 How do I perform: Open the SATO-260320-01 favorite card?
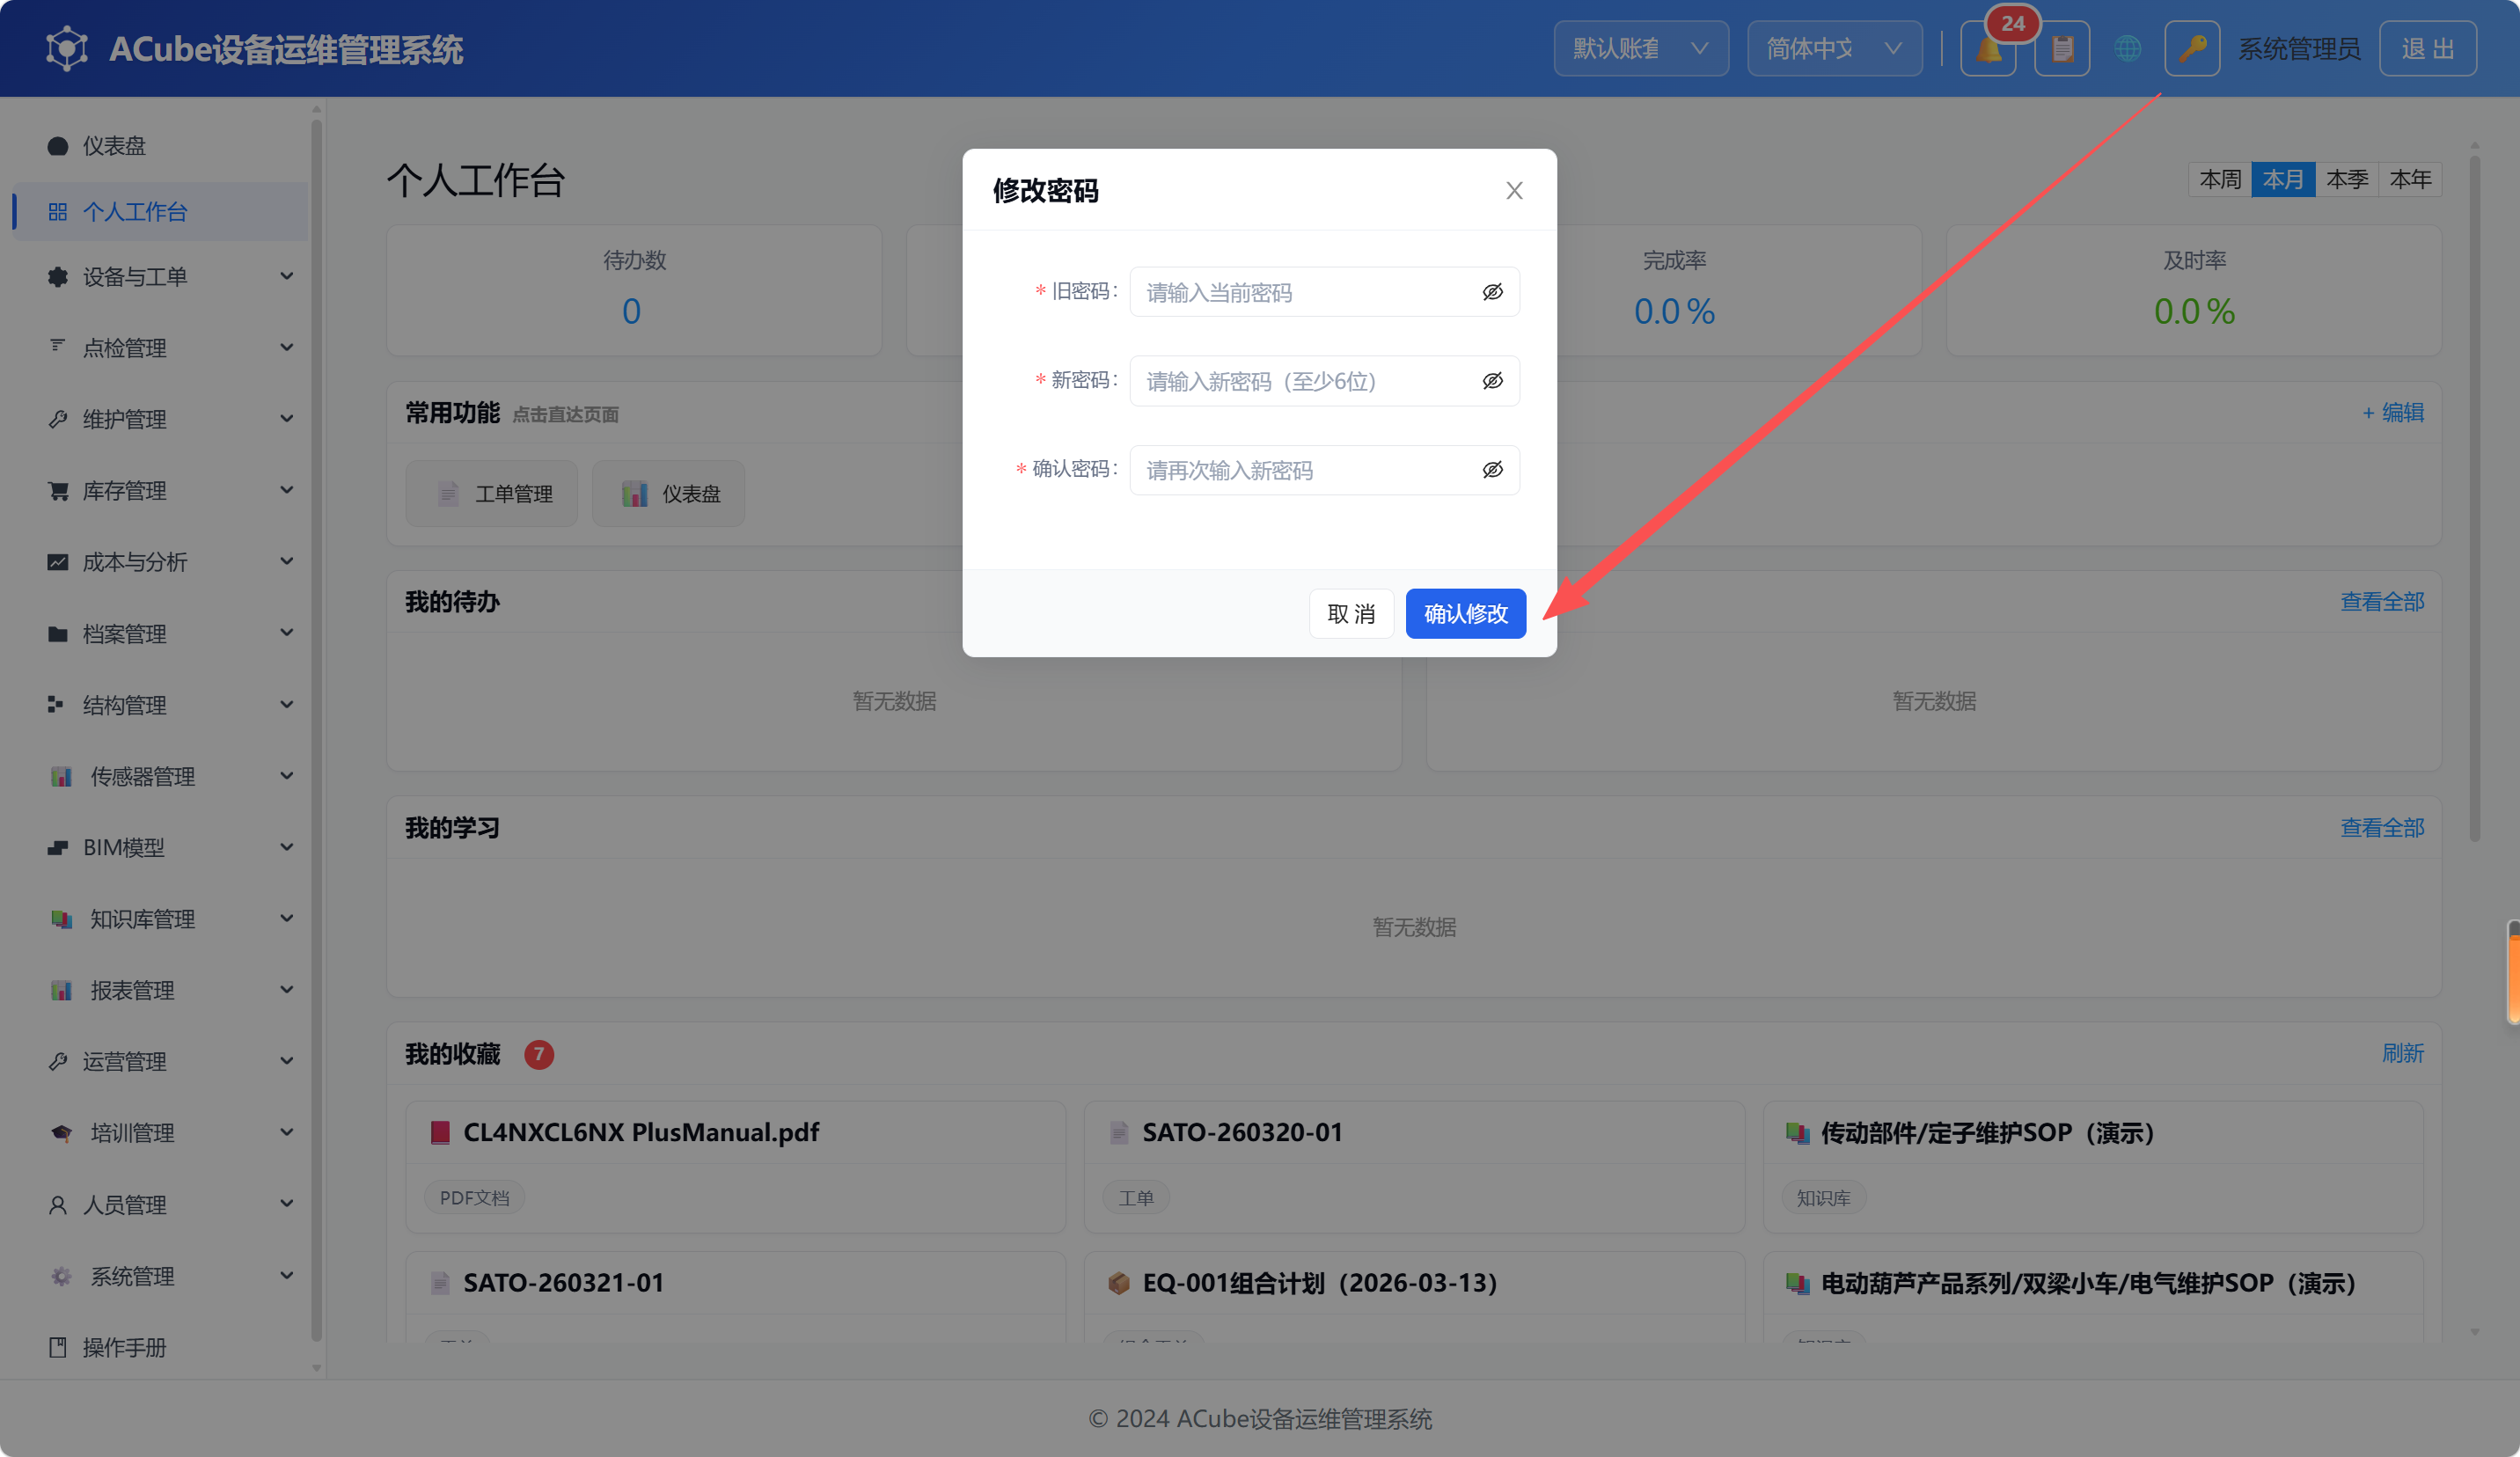click(x=1414, y=1166)
